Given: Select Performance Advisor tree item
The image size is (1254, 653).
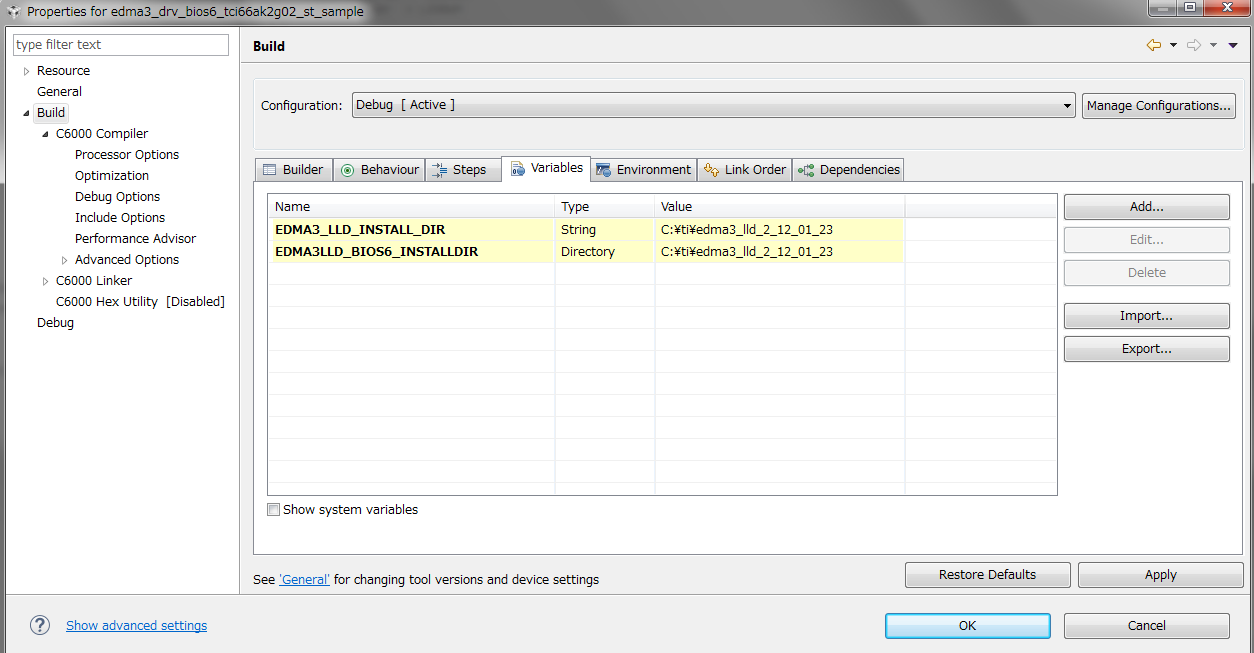Looking at the screenshot, I should click(135, 239).
